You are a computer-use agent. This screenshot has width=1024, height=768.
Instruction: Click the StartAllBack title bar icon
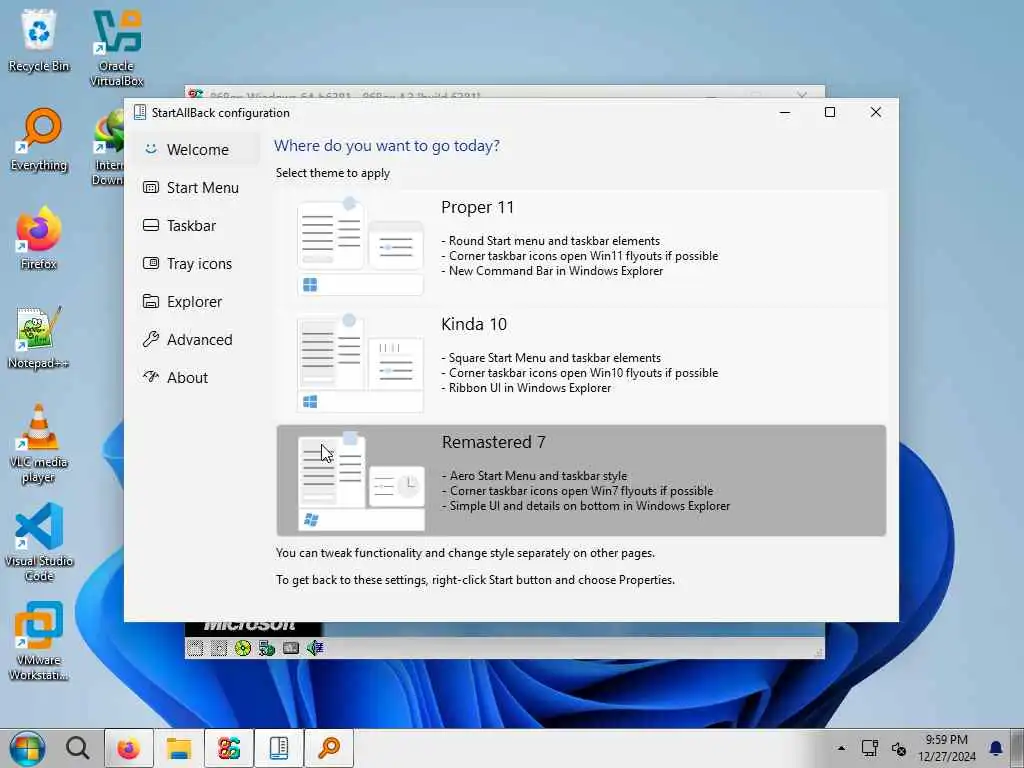(x=140, y=112)
